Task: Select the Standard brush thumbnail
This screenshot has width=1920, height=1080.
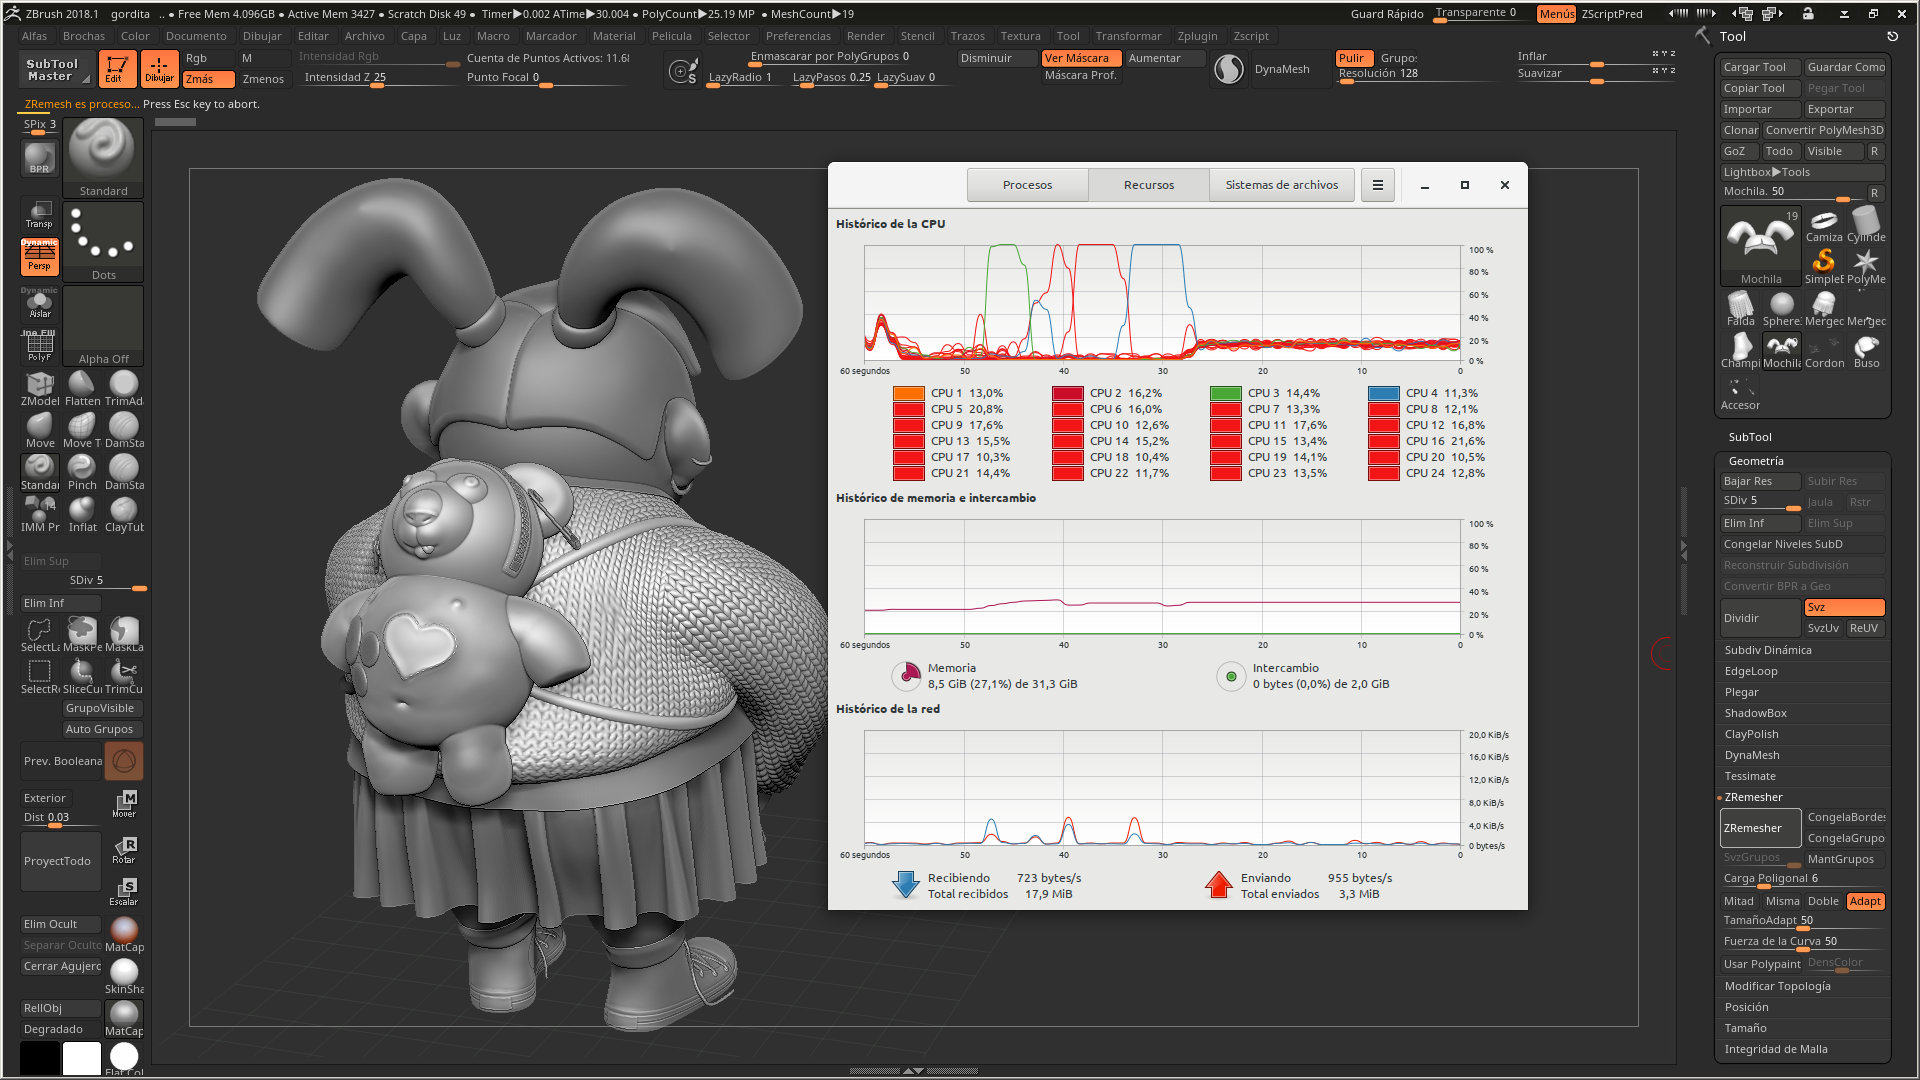Action: (103, 151)
